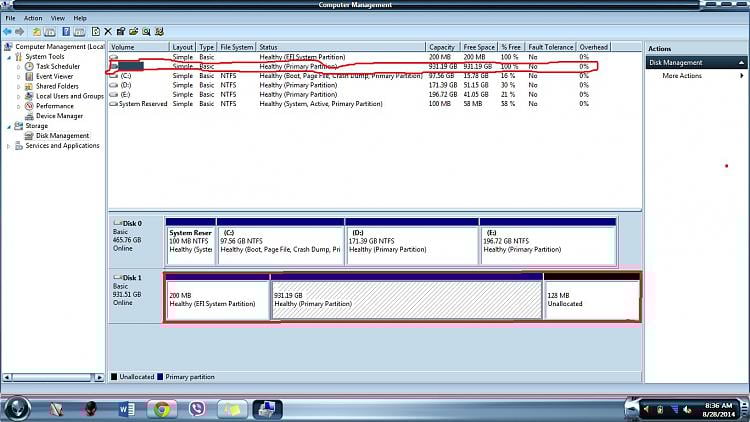Click the blue Primary partition legend swatch
This screenshot has width=750, height=422.
(x=160, y=377)
